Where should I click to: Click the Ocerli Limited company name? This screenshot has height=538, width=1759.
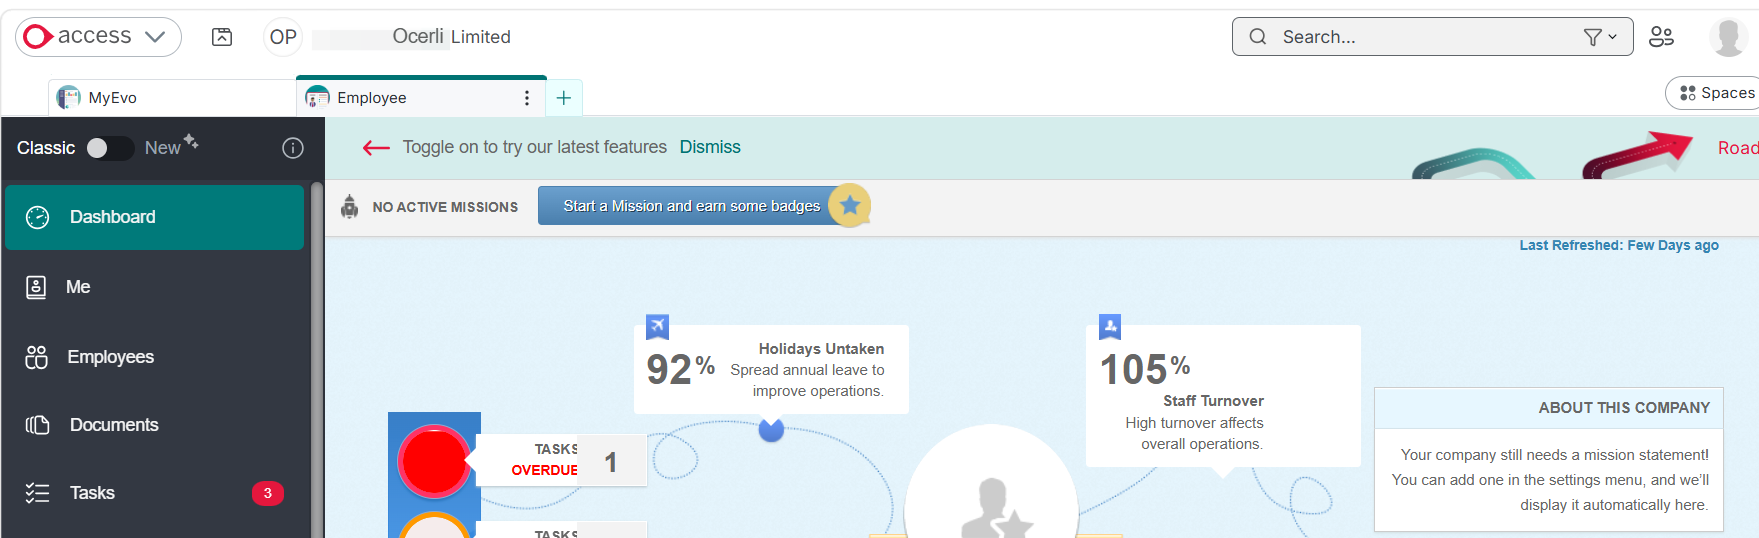point(451,37)
